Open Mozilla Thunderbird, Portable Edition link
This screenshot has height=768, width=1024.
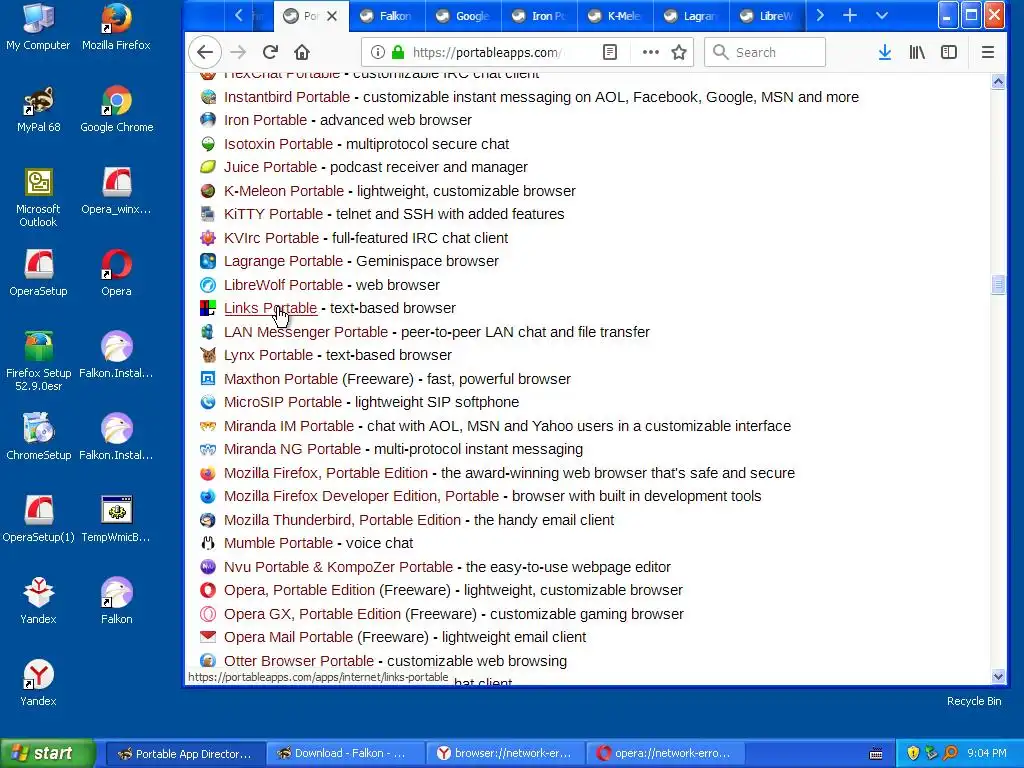(x=342, y=520)
